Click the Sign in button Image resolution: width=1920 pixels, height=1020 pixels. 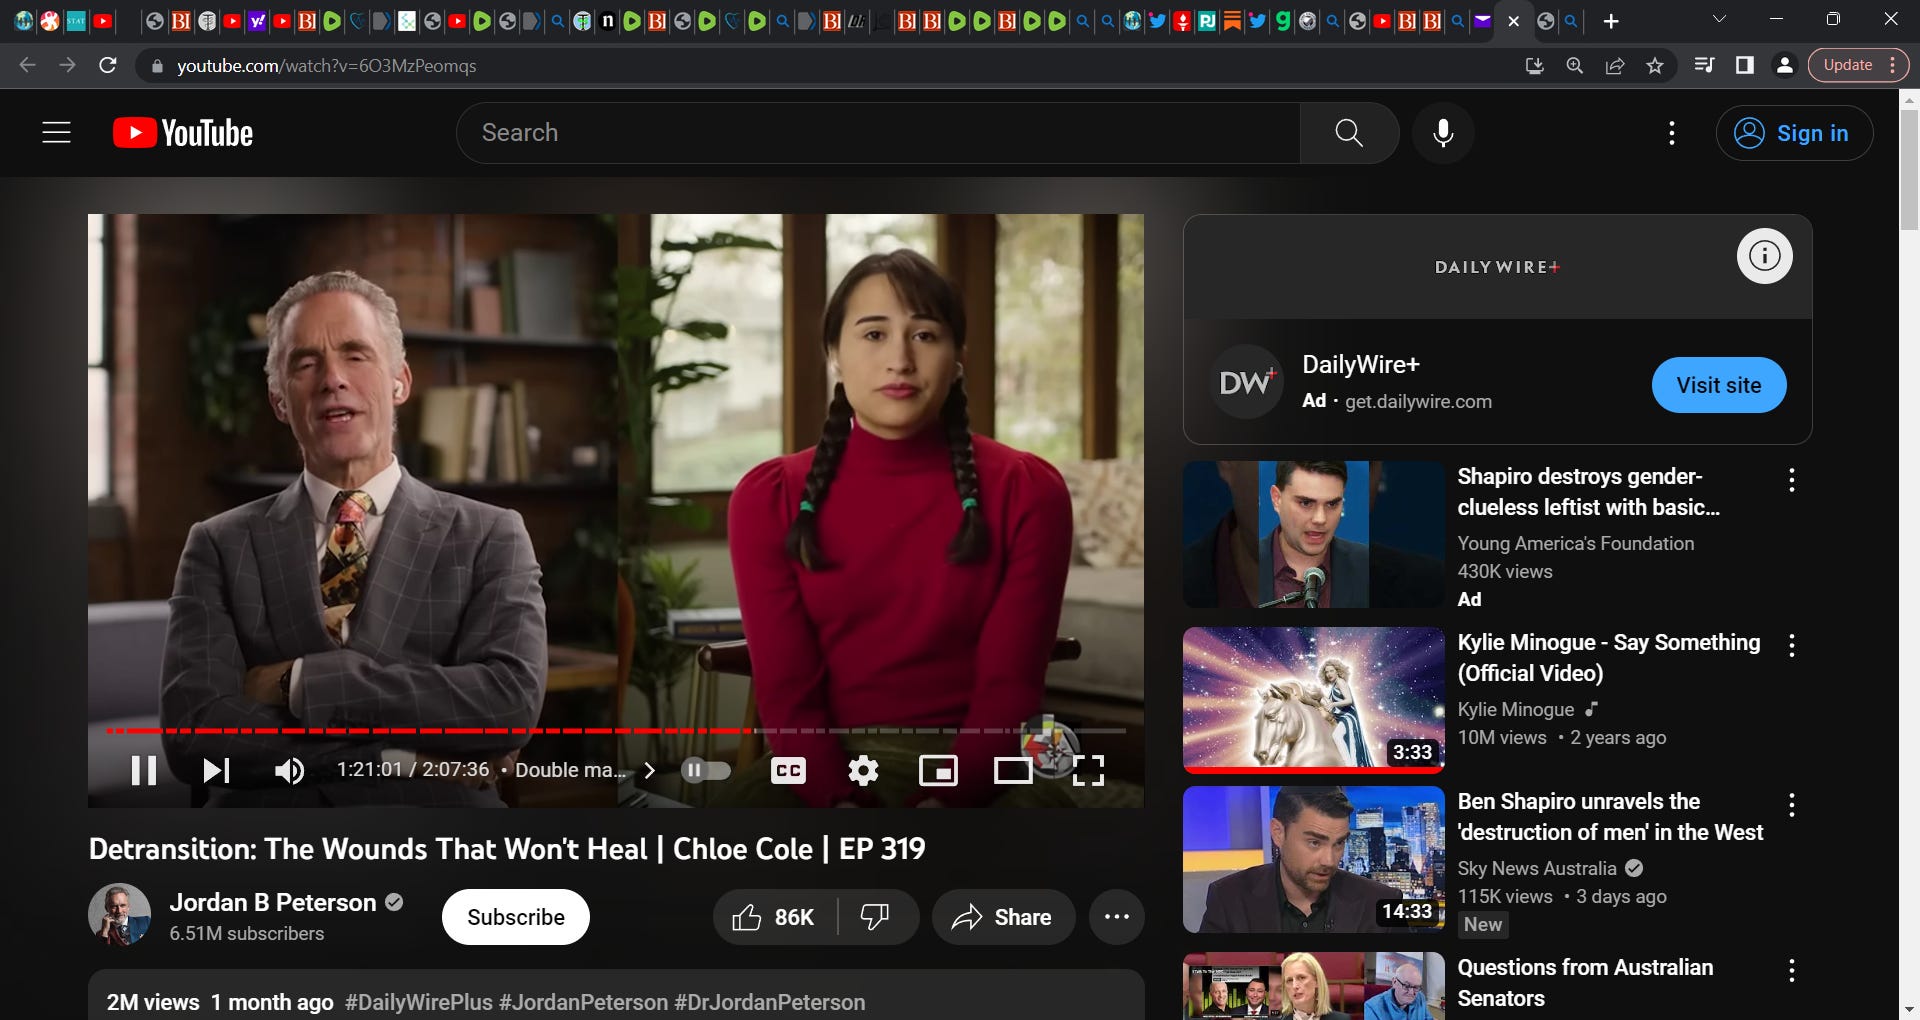point(1794,133)
